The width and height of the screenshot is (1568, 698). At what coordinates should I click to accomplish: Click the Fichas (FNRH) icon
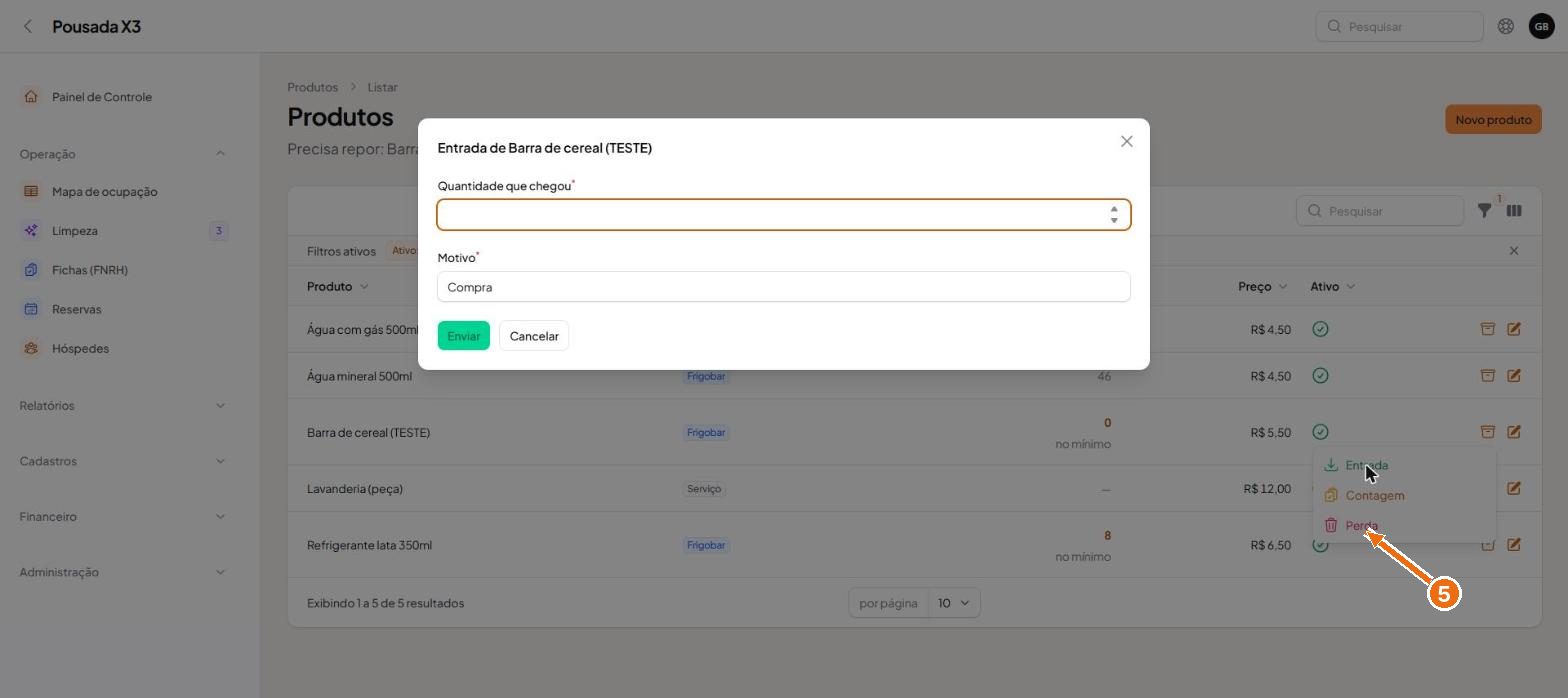coord(31,270)
